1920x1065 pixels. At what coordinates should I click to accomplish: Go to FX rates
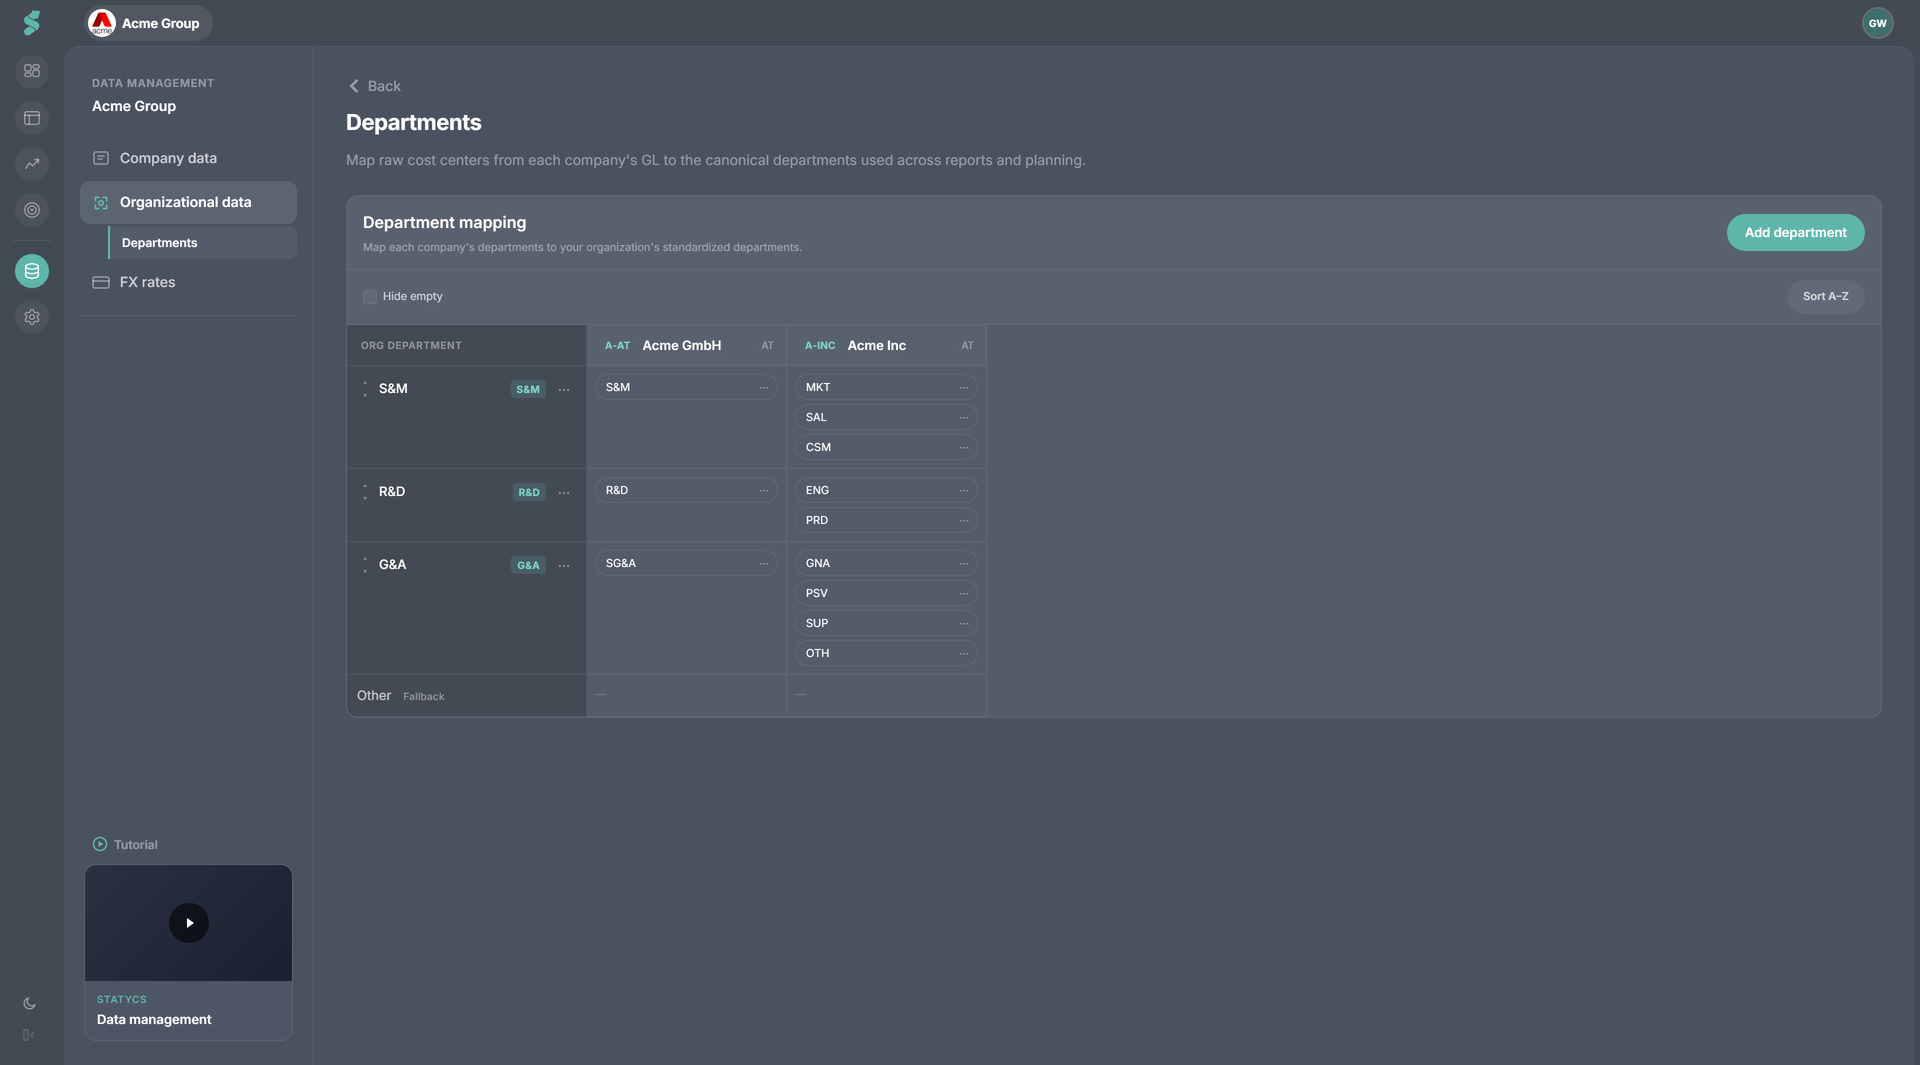[188, 282]
